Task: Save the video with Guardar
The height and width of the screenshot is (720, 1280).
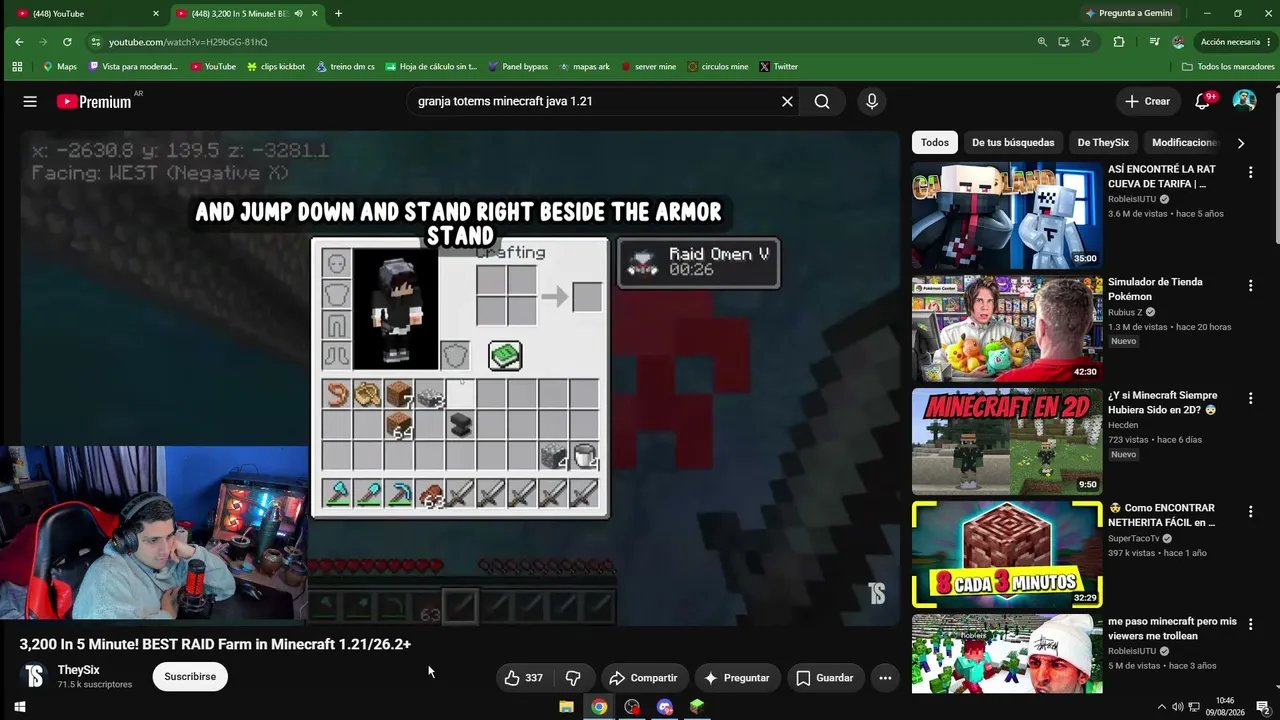Action: [x=825, y=678]
